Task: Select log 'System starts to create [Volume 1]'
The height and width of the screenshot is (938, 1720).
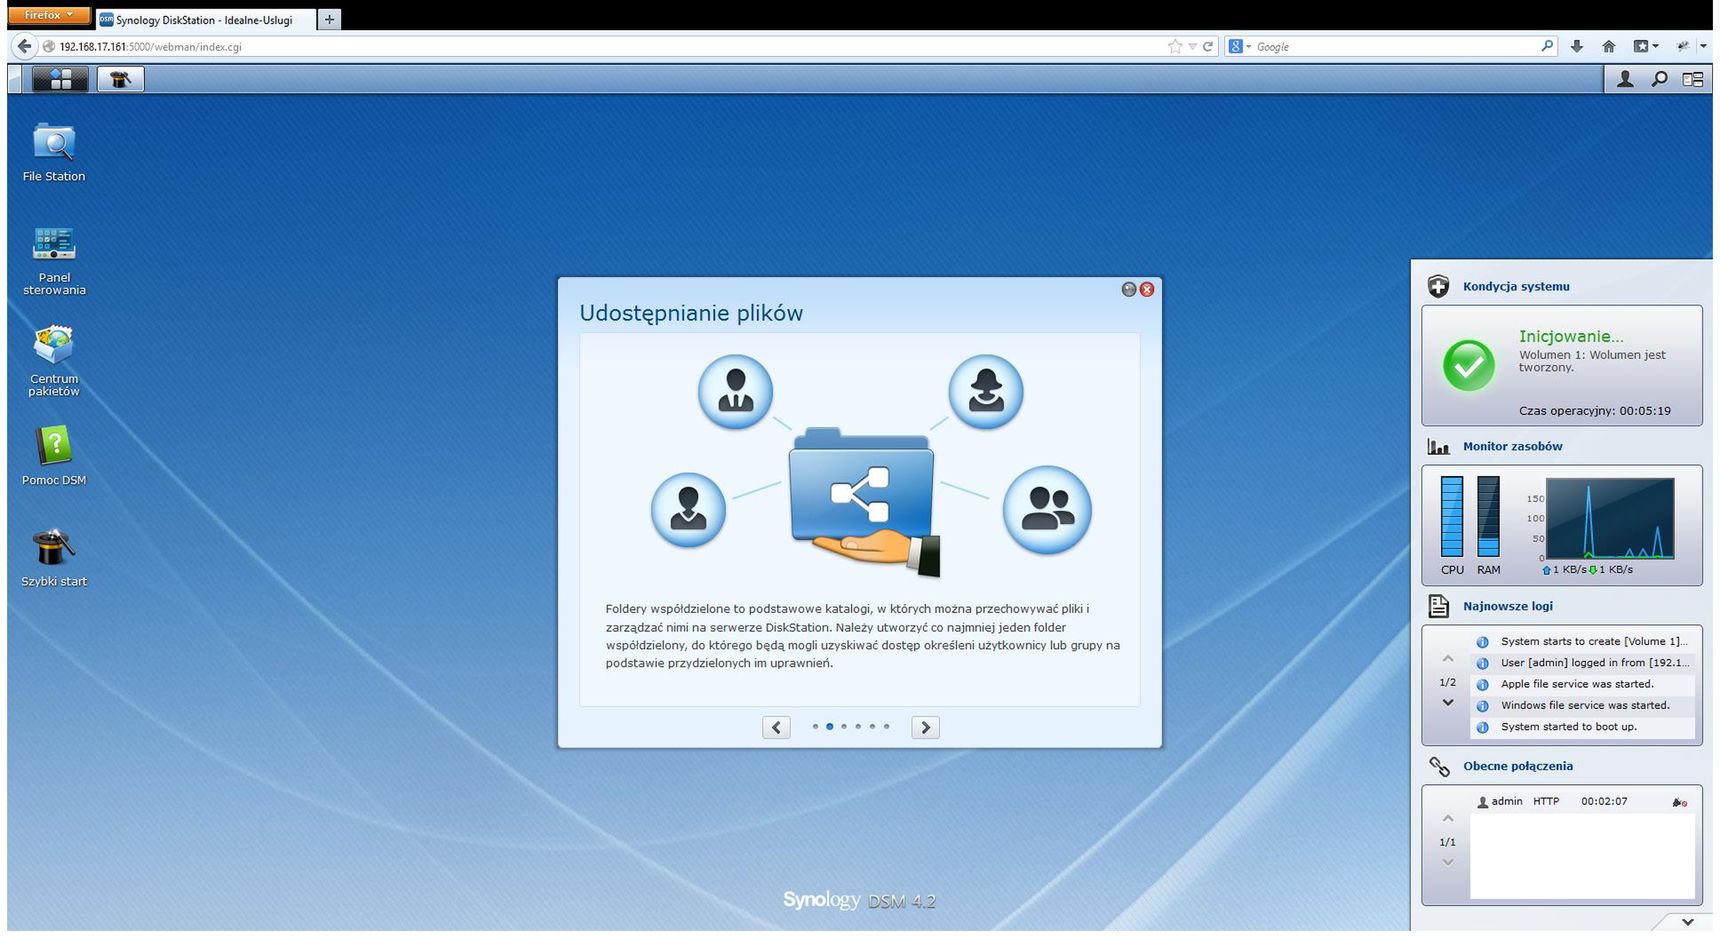Action: pos(1583,641)
